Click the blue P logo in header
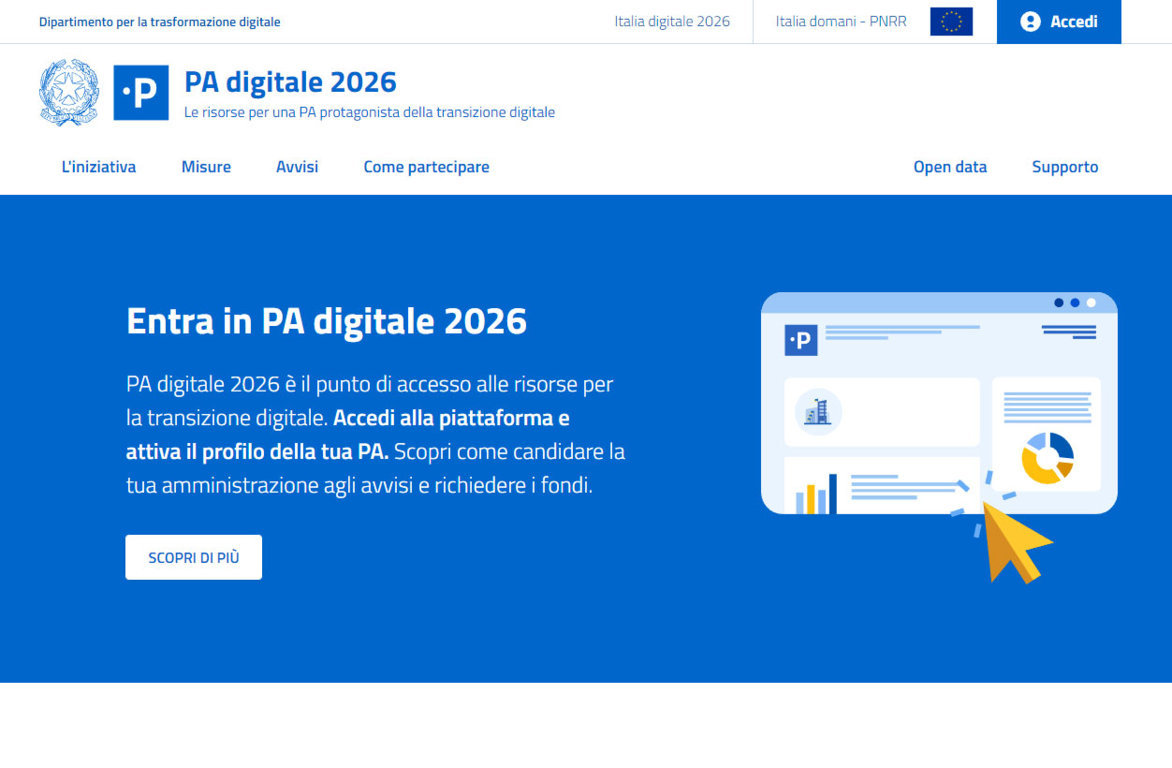The height and width of the screenshot is (768, 1172). point(141,92)
